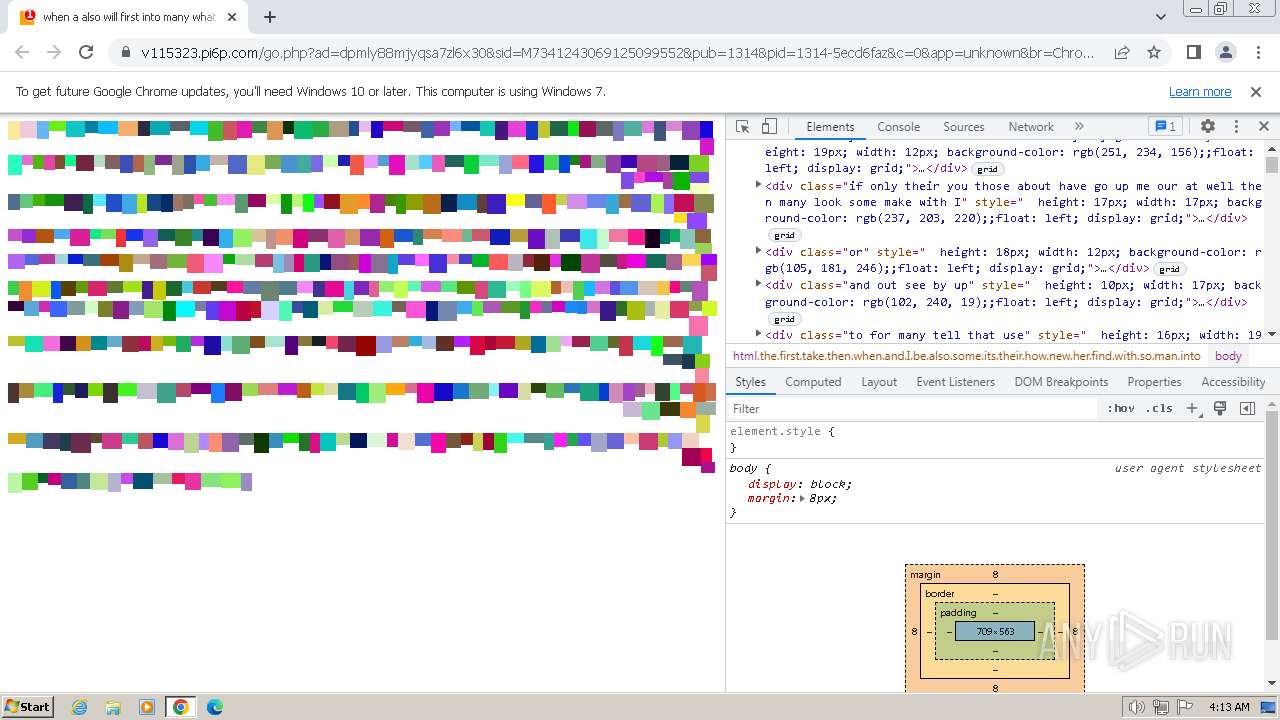This screenshot has height=720, width=1280.
Task: Switch to the Sources tab
Action: tap(964, 127)
